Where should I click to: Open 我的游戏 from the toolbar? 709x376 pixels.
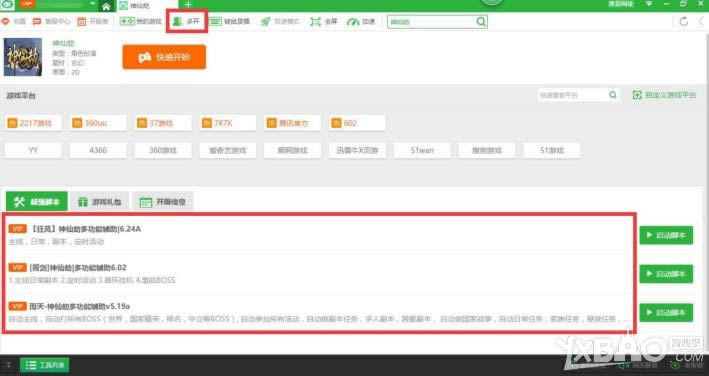[141, 21]
